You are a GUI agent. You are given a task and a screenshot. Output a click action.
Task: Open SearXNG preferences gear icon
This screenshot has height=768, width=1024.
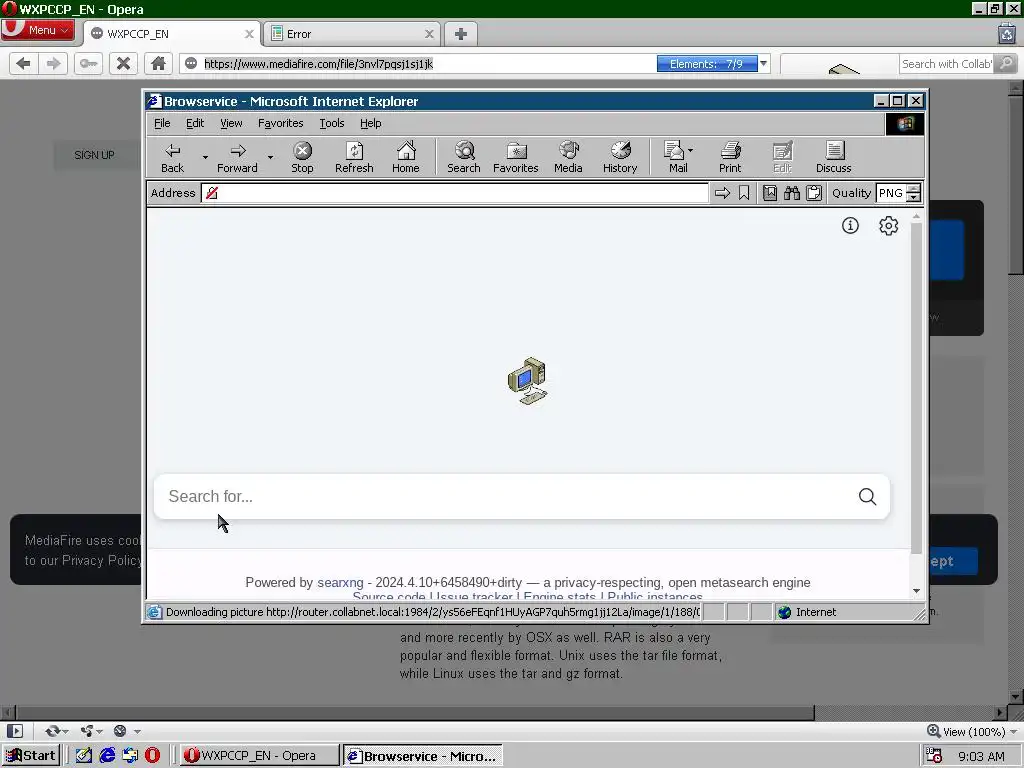coord(888,225)
